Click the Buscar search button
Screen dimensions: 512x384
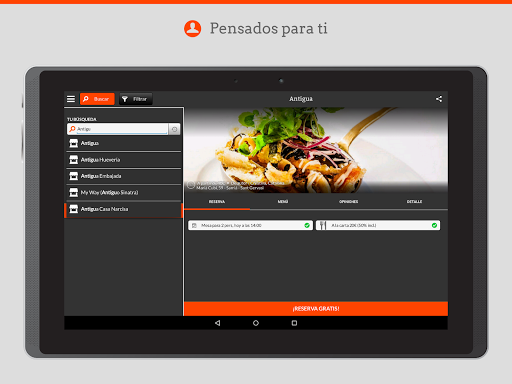tap(97, 99)
